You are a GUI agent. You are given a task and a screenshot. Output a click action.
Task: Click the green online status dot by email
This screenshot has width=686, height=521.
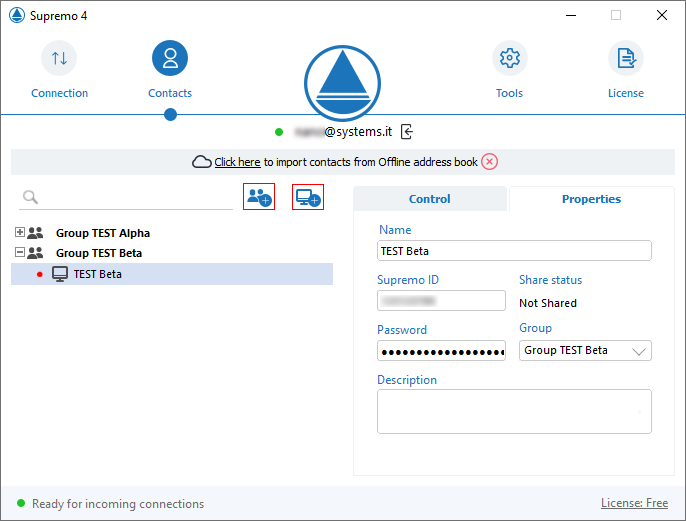[x=279, y=132]
